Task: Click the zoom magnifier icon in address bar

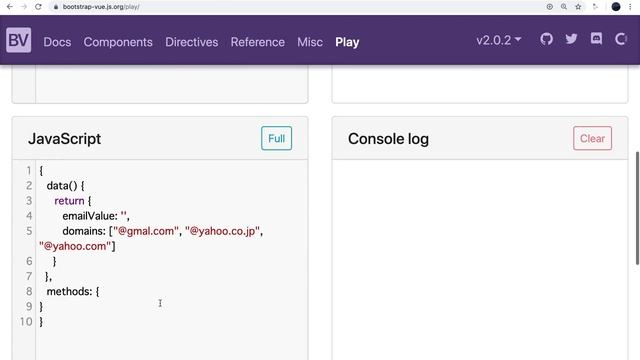Action: click(x=564, y=7)
